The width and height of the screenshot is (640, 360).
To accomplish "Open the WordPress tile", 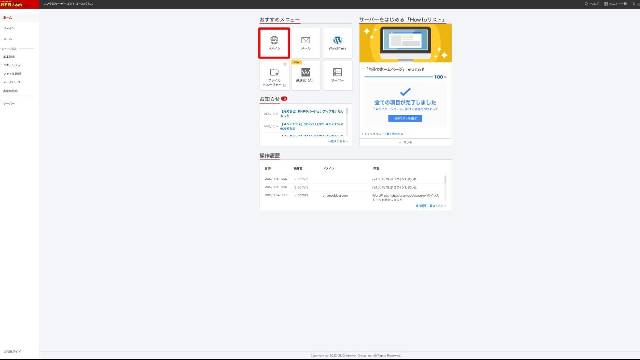I will [x=337, y=43].
